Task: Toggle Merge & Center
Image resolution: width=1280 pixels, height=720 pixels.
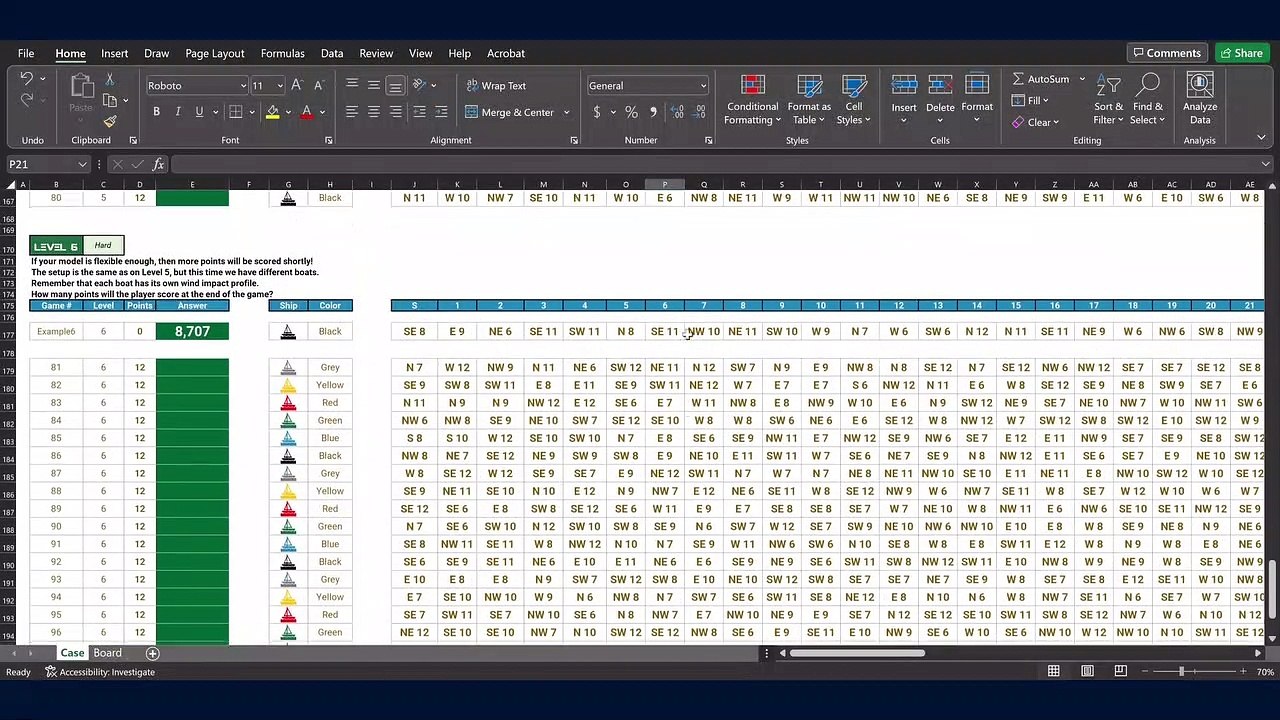Action: click(510, 112)
